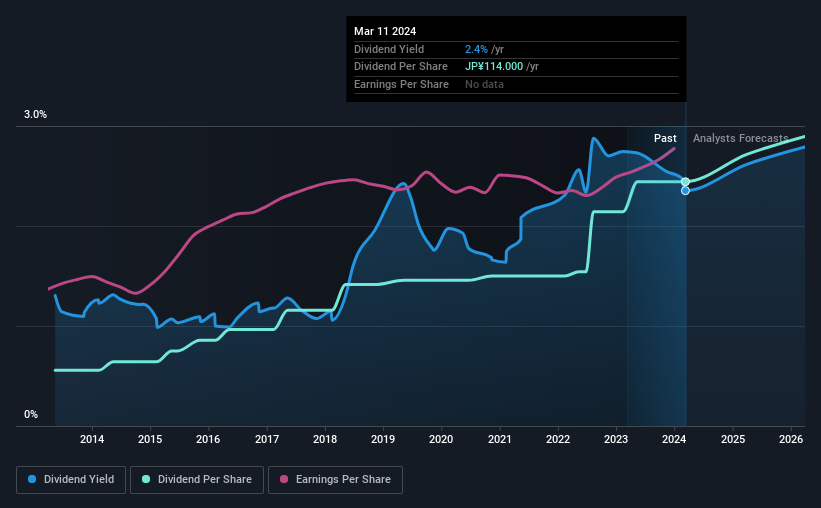
Task: Click the 2025 x-axis year label
Action: (x=733, y=439)
